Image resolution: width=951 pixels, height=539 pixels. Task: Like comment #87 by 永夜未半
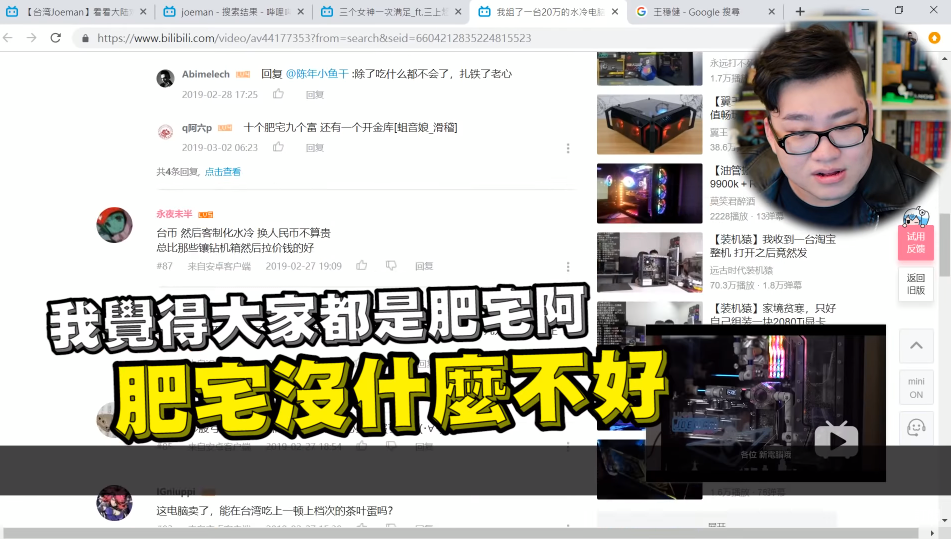pyautogui.click(x=361, y=266)
